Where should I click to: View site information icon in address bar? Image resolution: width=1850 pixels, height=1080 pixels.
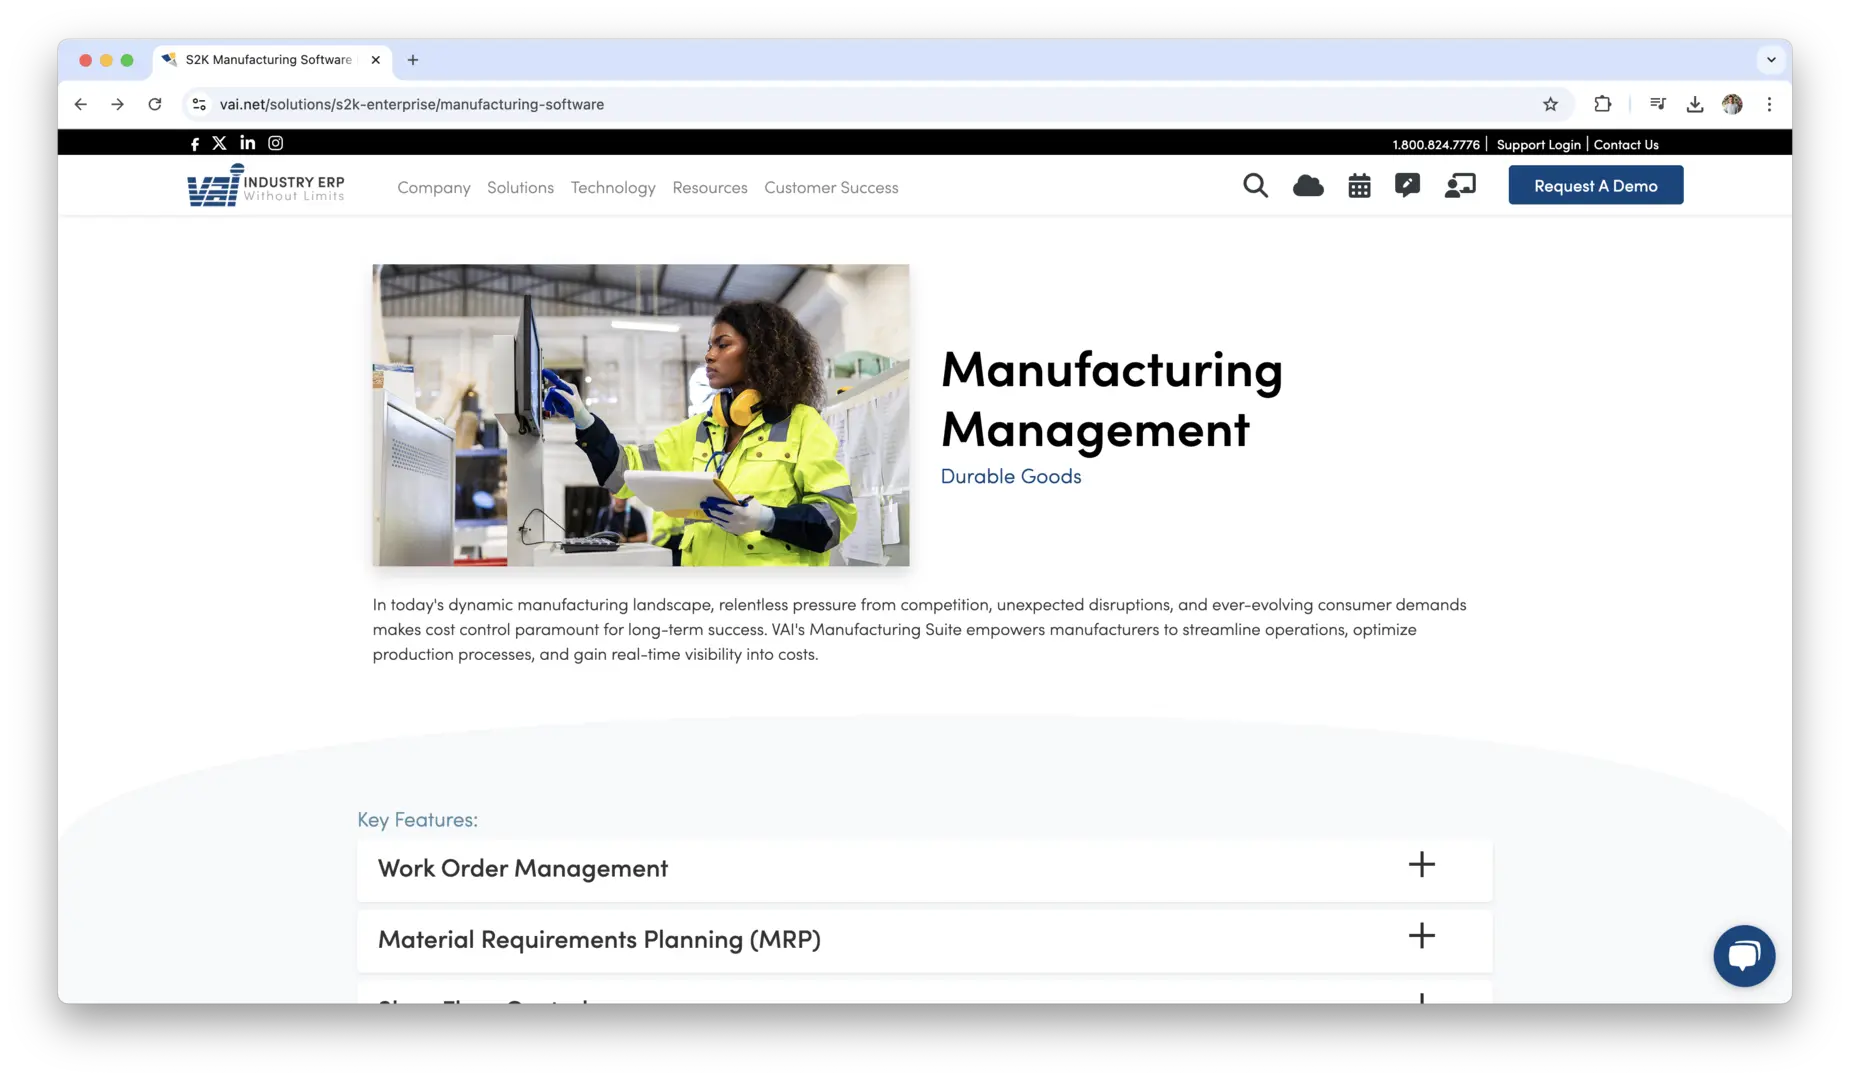[x=199, y=104]
